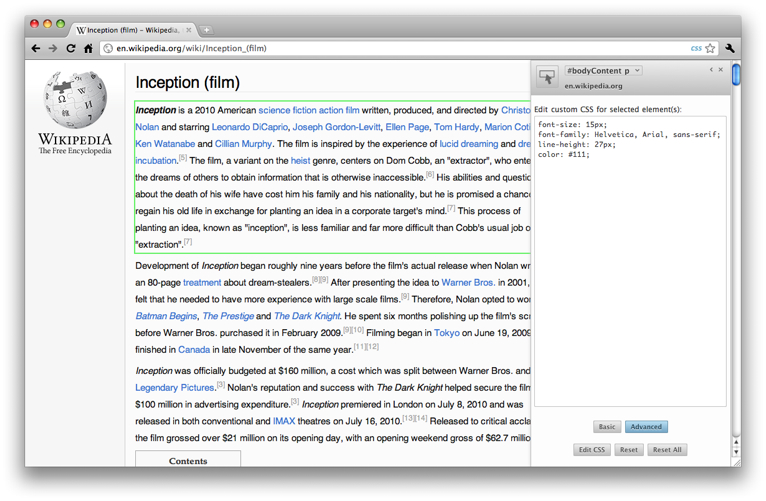
Task: Open The Prestige link
Action: coord(228,316)
